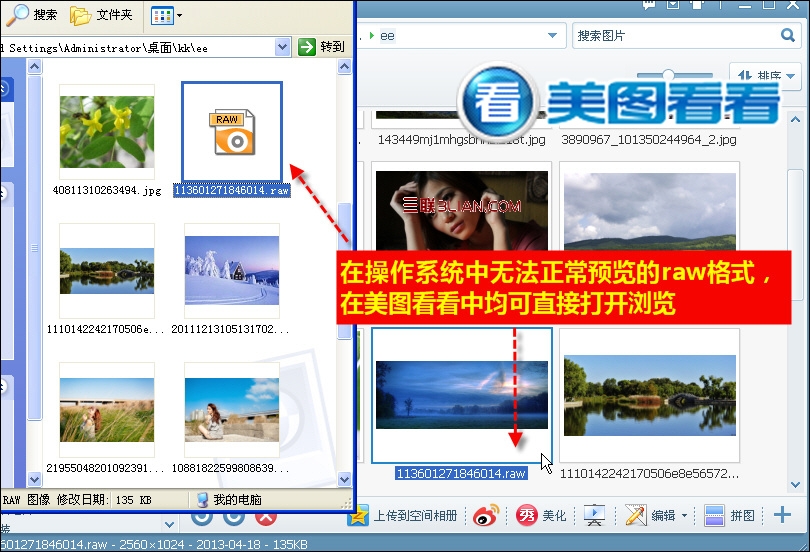Click the 3890967_101350244964_2.jpg filename label
810x552 pixels.
pyautogui.click(x=649, y=139)
